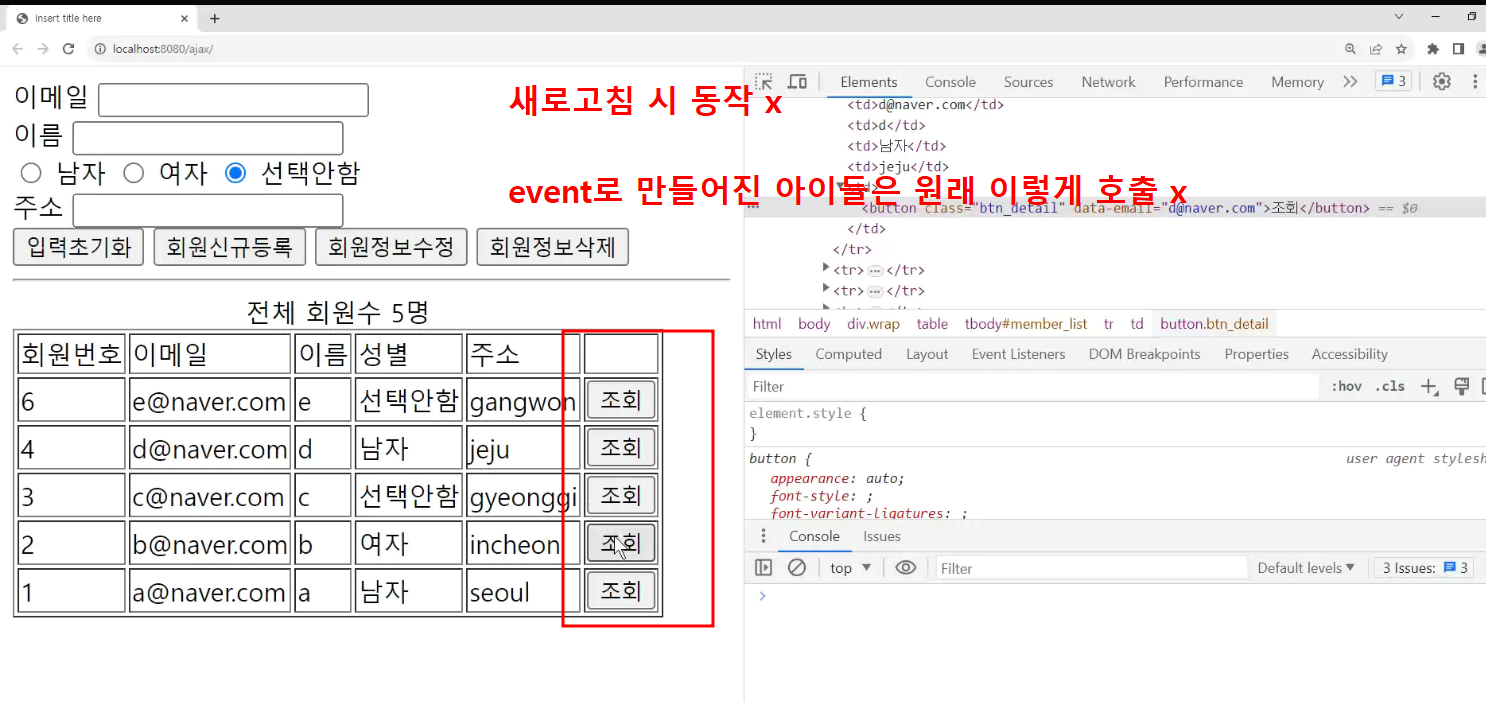Open the browser side panel
The width and height of the screenshot is (1486, 702).
tap(1458, 49)
